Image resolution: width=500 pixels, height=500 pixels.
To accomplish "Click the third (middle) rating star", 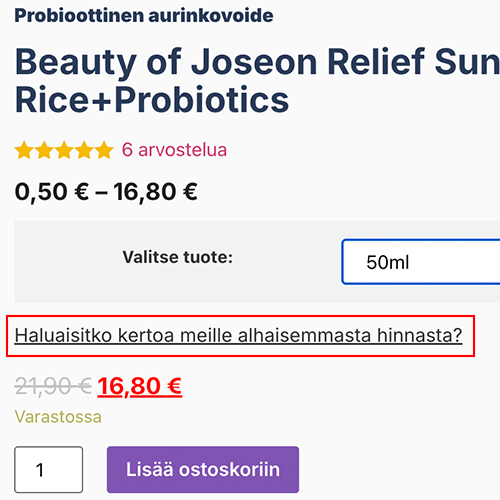I will click(64, 150).
